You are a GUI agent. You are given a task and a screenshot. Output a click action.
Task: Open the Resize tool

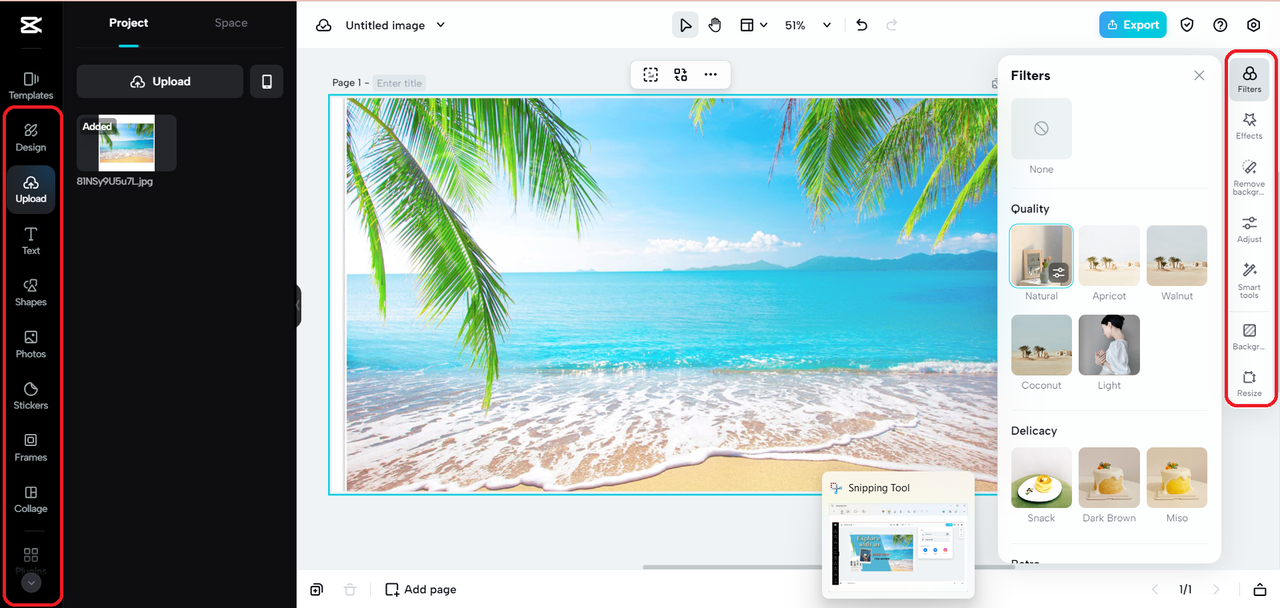click(1249, 384)
